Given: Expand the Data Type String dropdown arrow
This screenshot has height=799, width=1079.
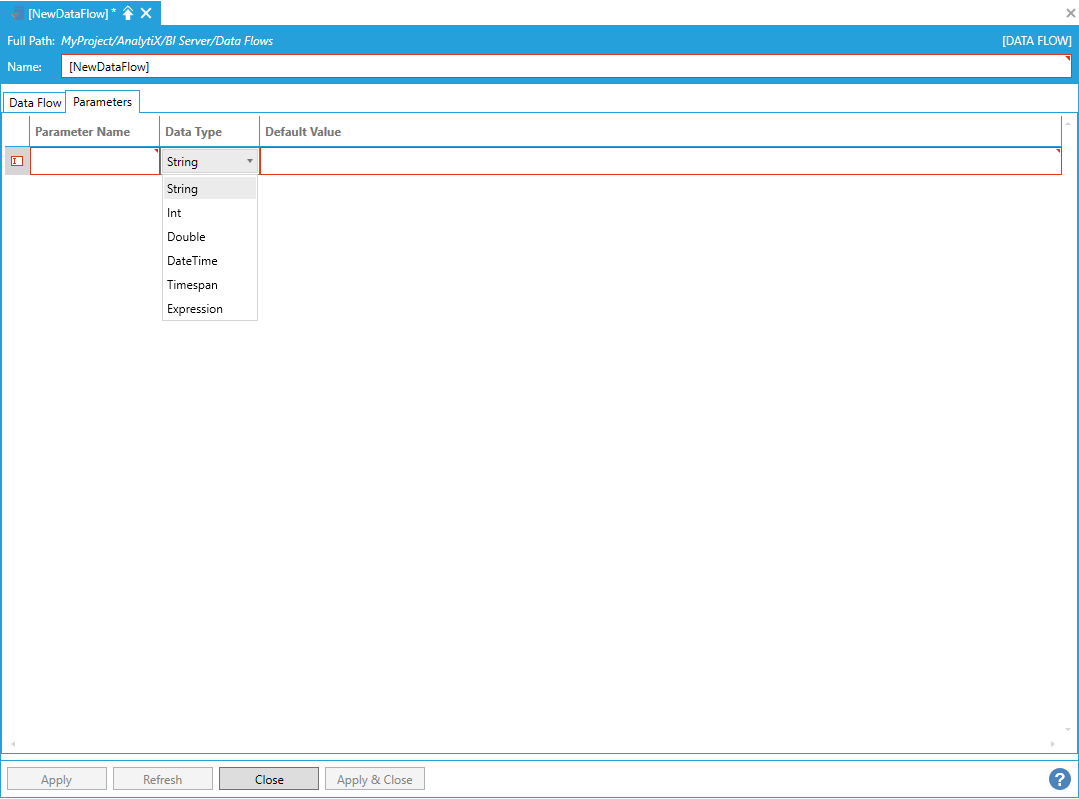Looking at the screenshot, I should [249, 161].
